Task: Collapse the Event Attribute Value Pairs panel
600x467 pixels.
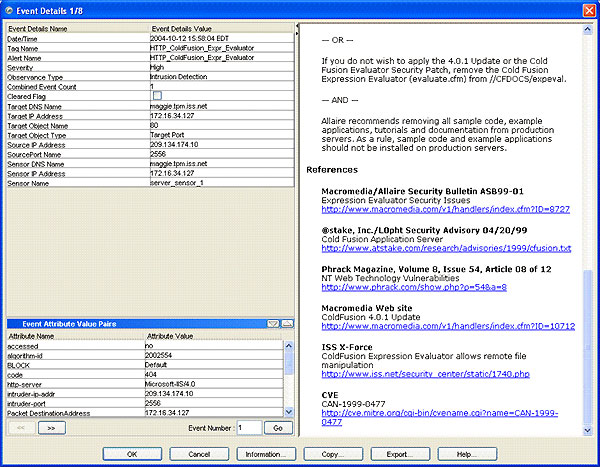Action: [x=273, y=325]
